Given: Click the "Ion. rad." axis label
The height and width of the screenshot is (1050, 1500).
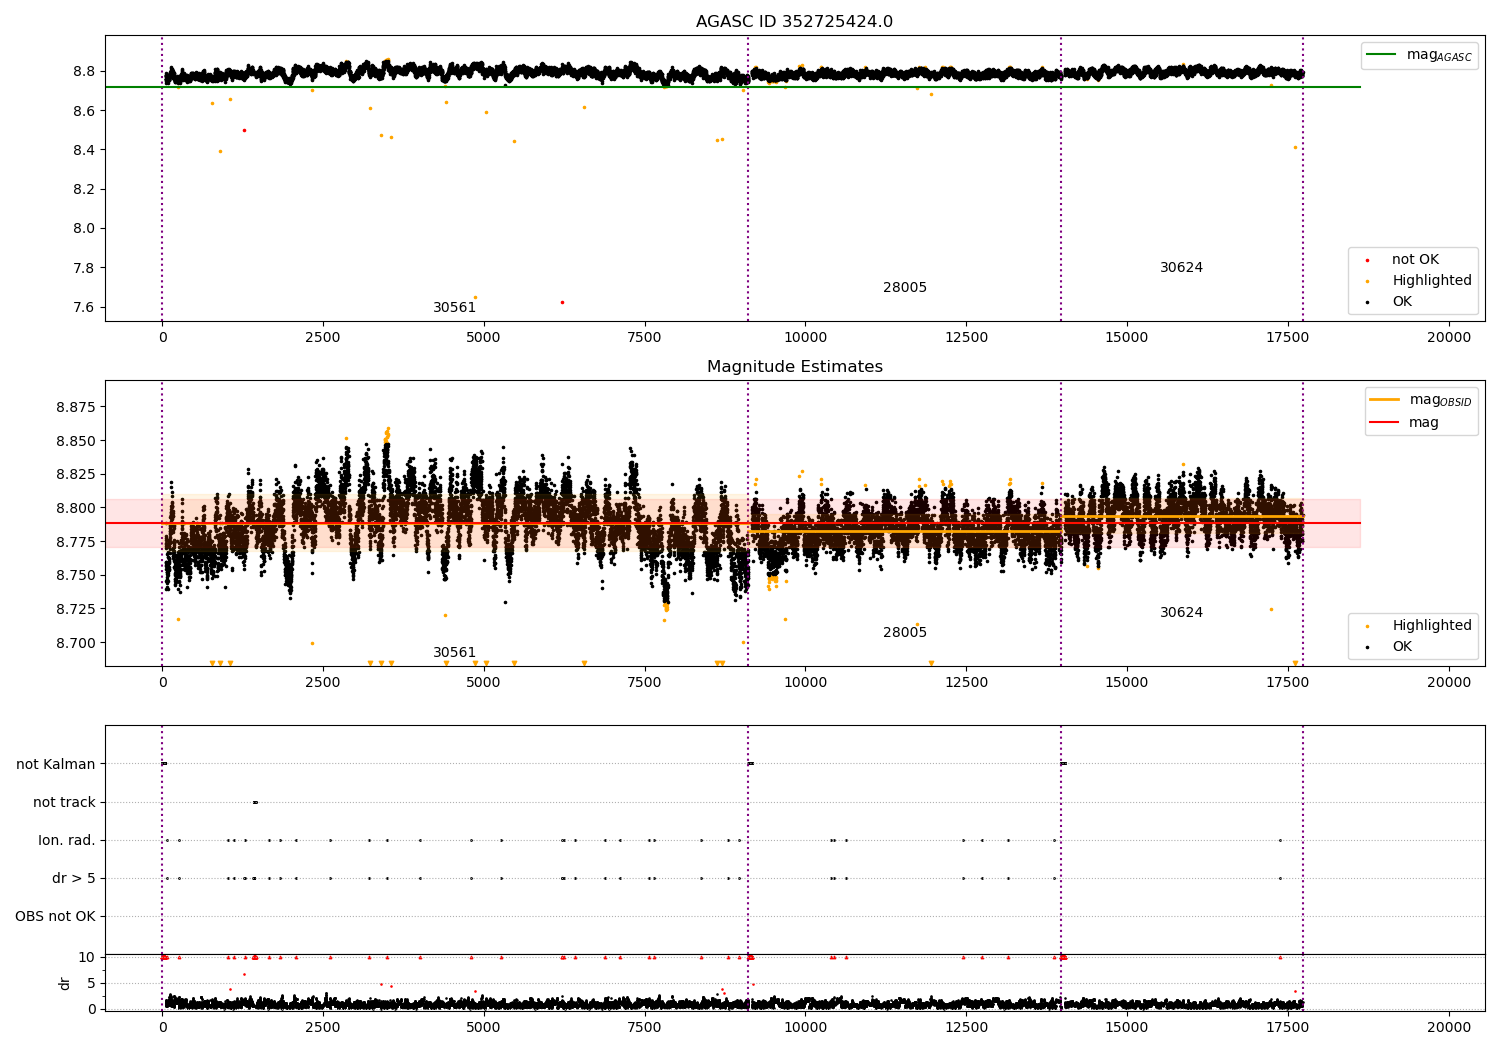Looking at the screenshot, I should 67,841.
